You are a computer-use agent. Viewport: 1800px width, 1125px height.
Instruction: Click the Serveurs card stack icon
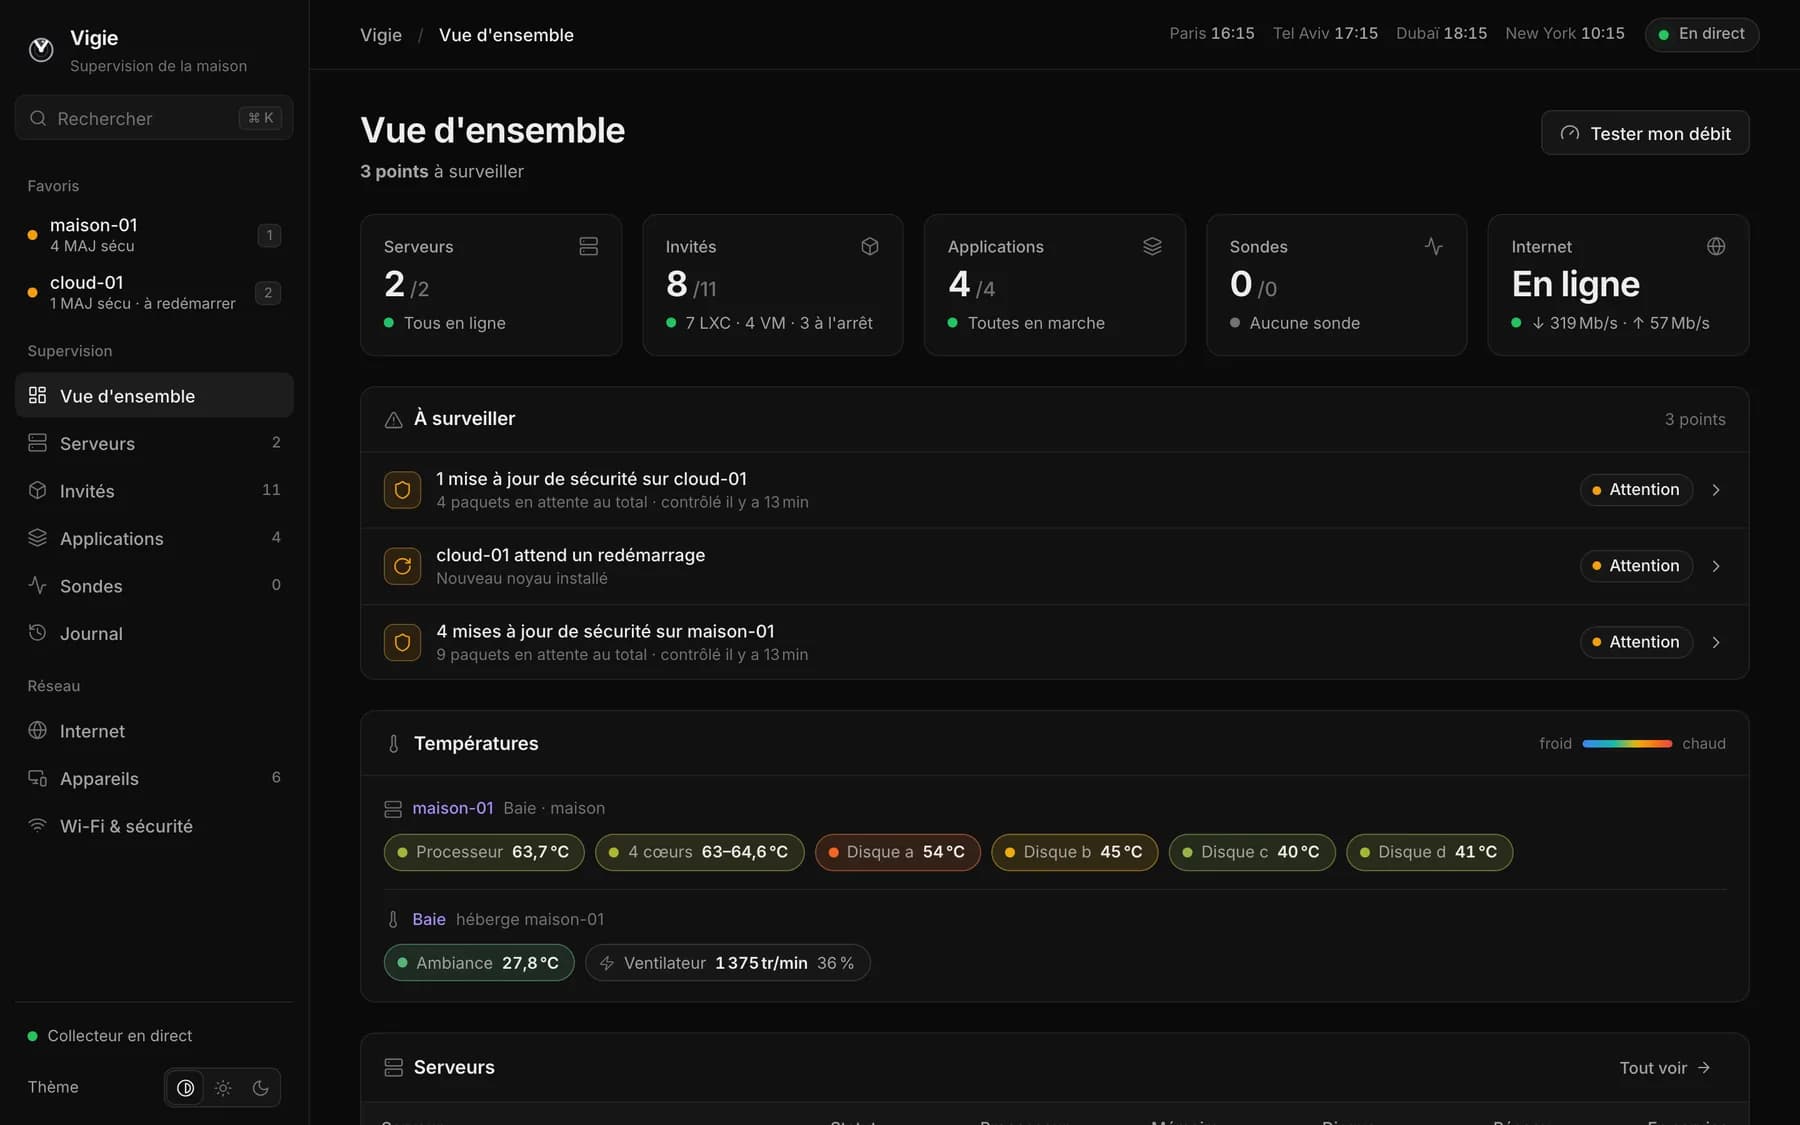click(x=589, y=246)
